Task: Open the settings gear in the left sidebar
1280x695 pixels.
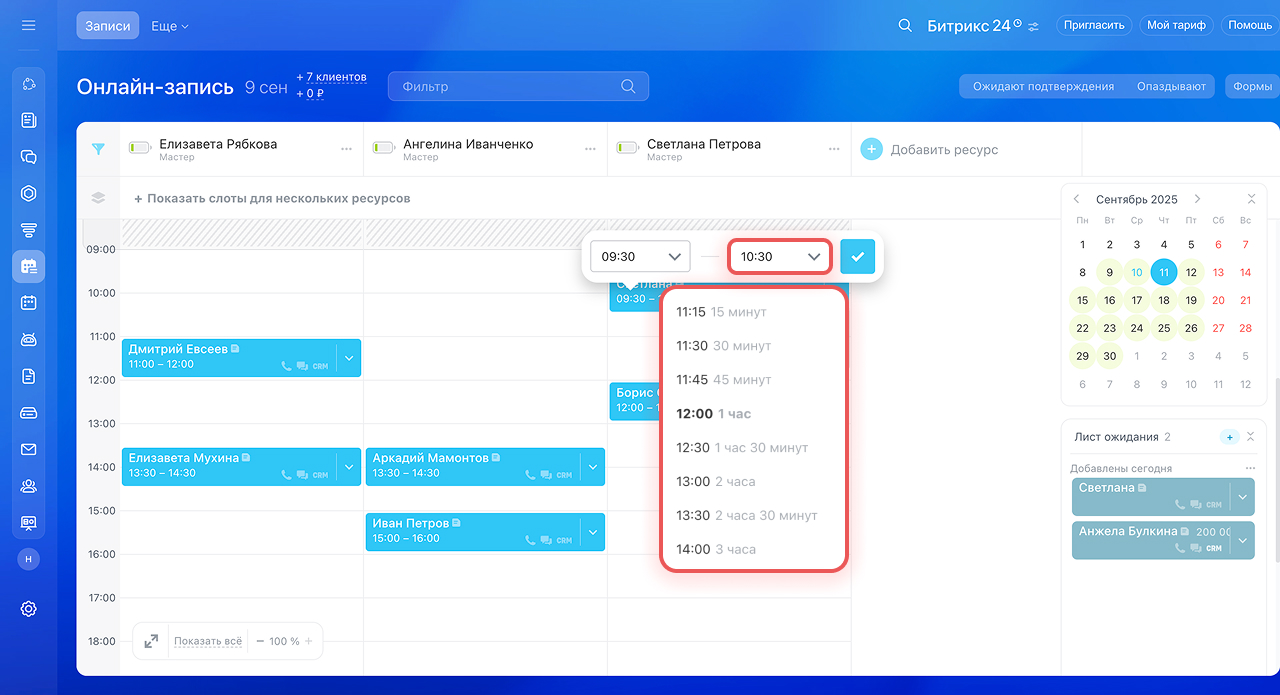Action: point(28,608)
